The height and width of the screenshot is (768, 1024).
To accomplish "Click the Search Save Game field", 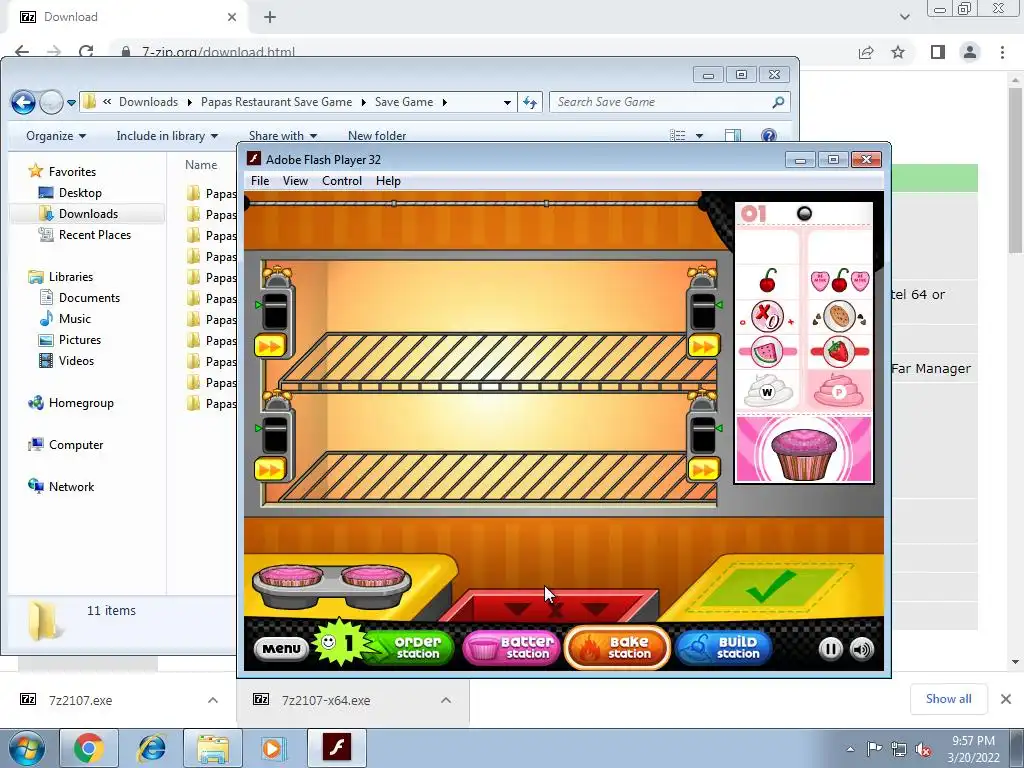I will pyautogui.click(x=669, y=102).
